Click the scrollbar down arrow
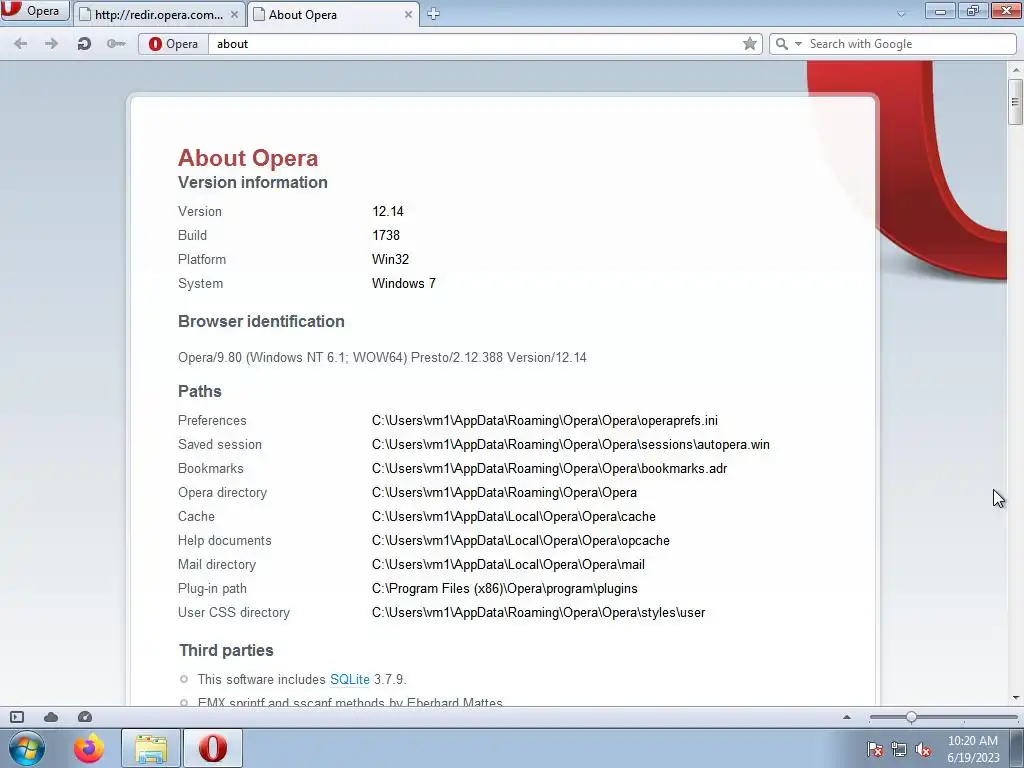 pos(1016,697)
